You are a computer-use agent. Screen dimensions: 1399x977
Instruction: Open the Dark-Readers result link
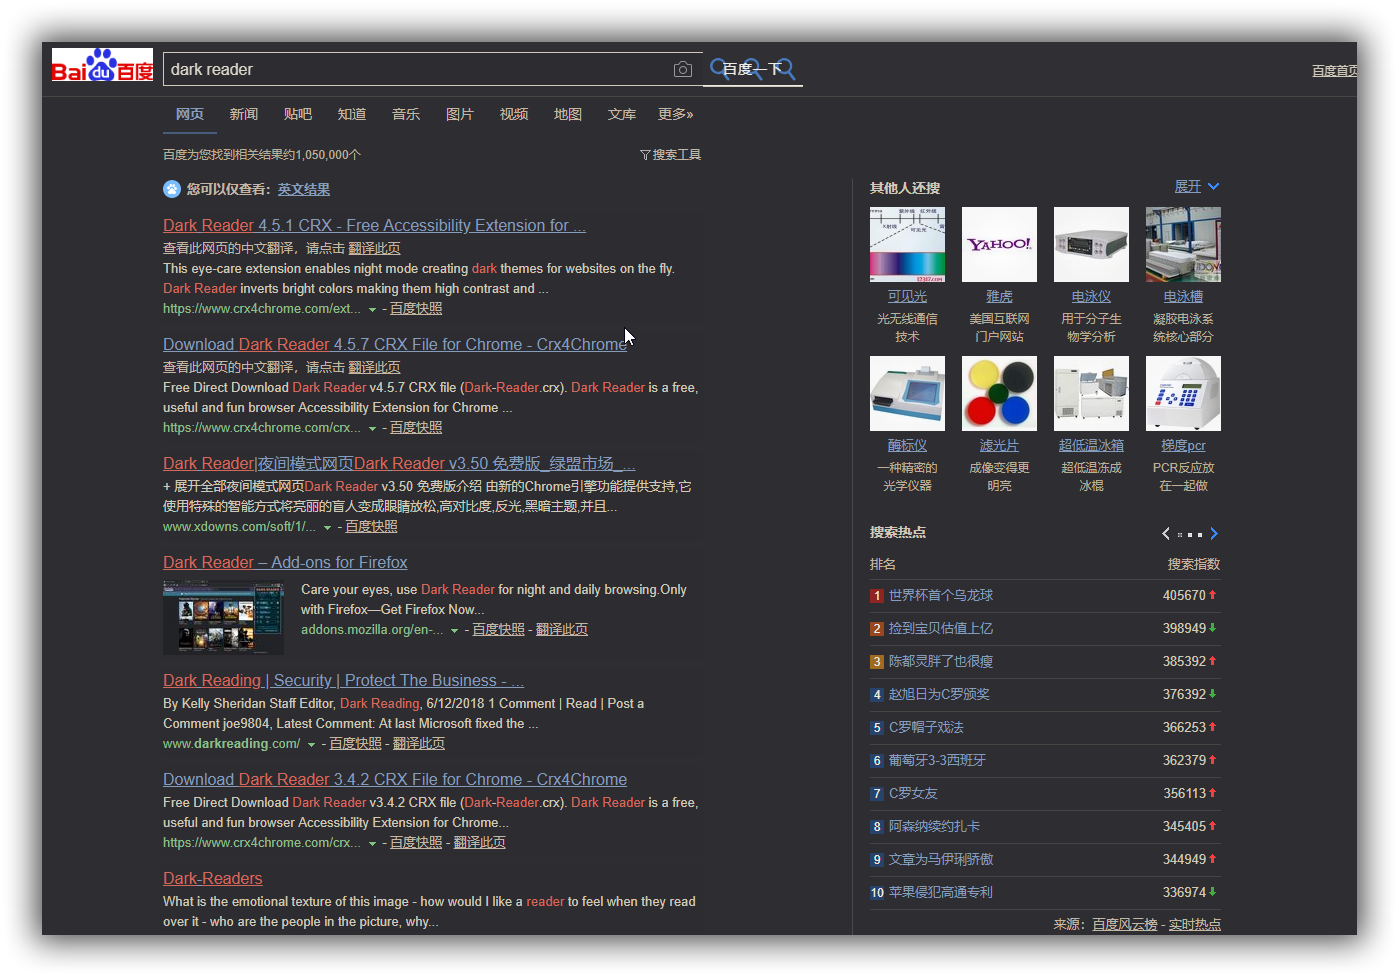pos(213,879)
